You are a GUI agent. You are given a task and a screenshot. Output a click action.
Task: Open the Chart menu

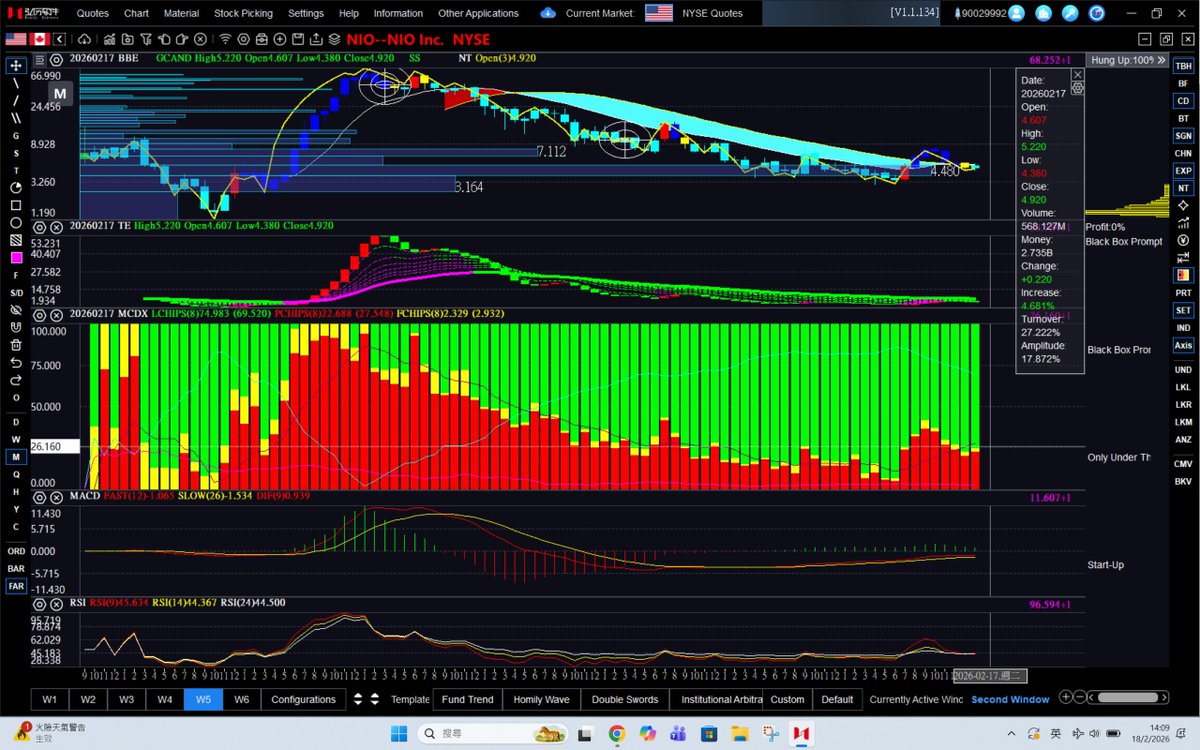(136, 13)
